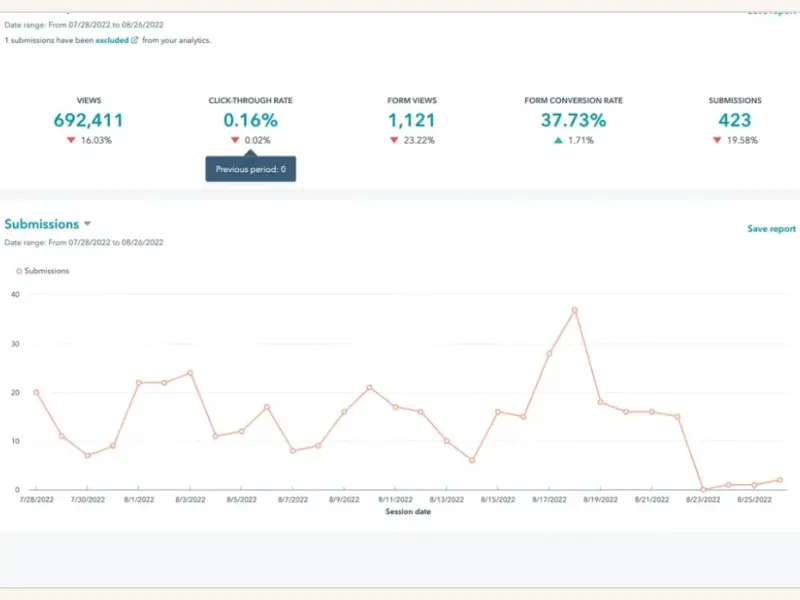Screen dimensions: 800x600
Task: Select the 423 Submissions metric value
Action: click(734, 120)
